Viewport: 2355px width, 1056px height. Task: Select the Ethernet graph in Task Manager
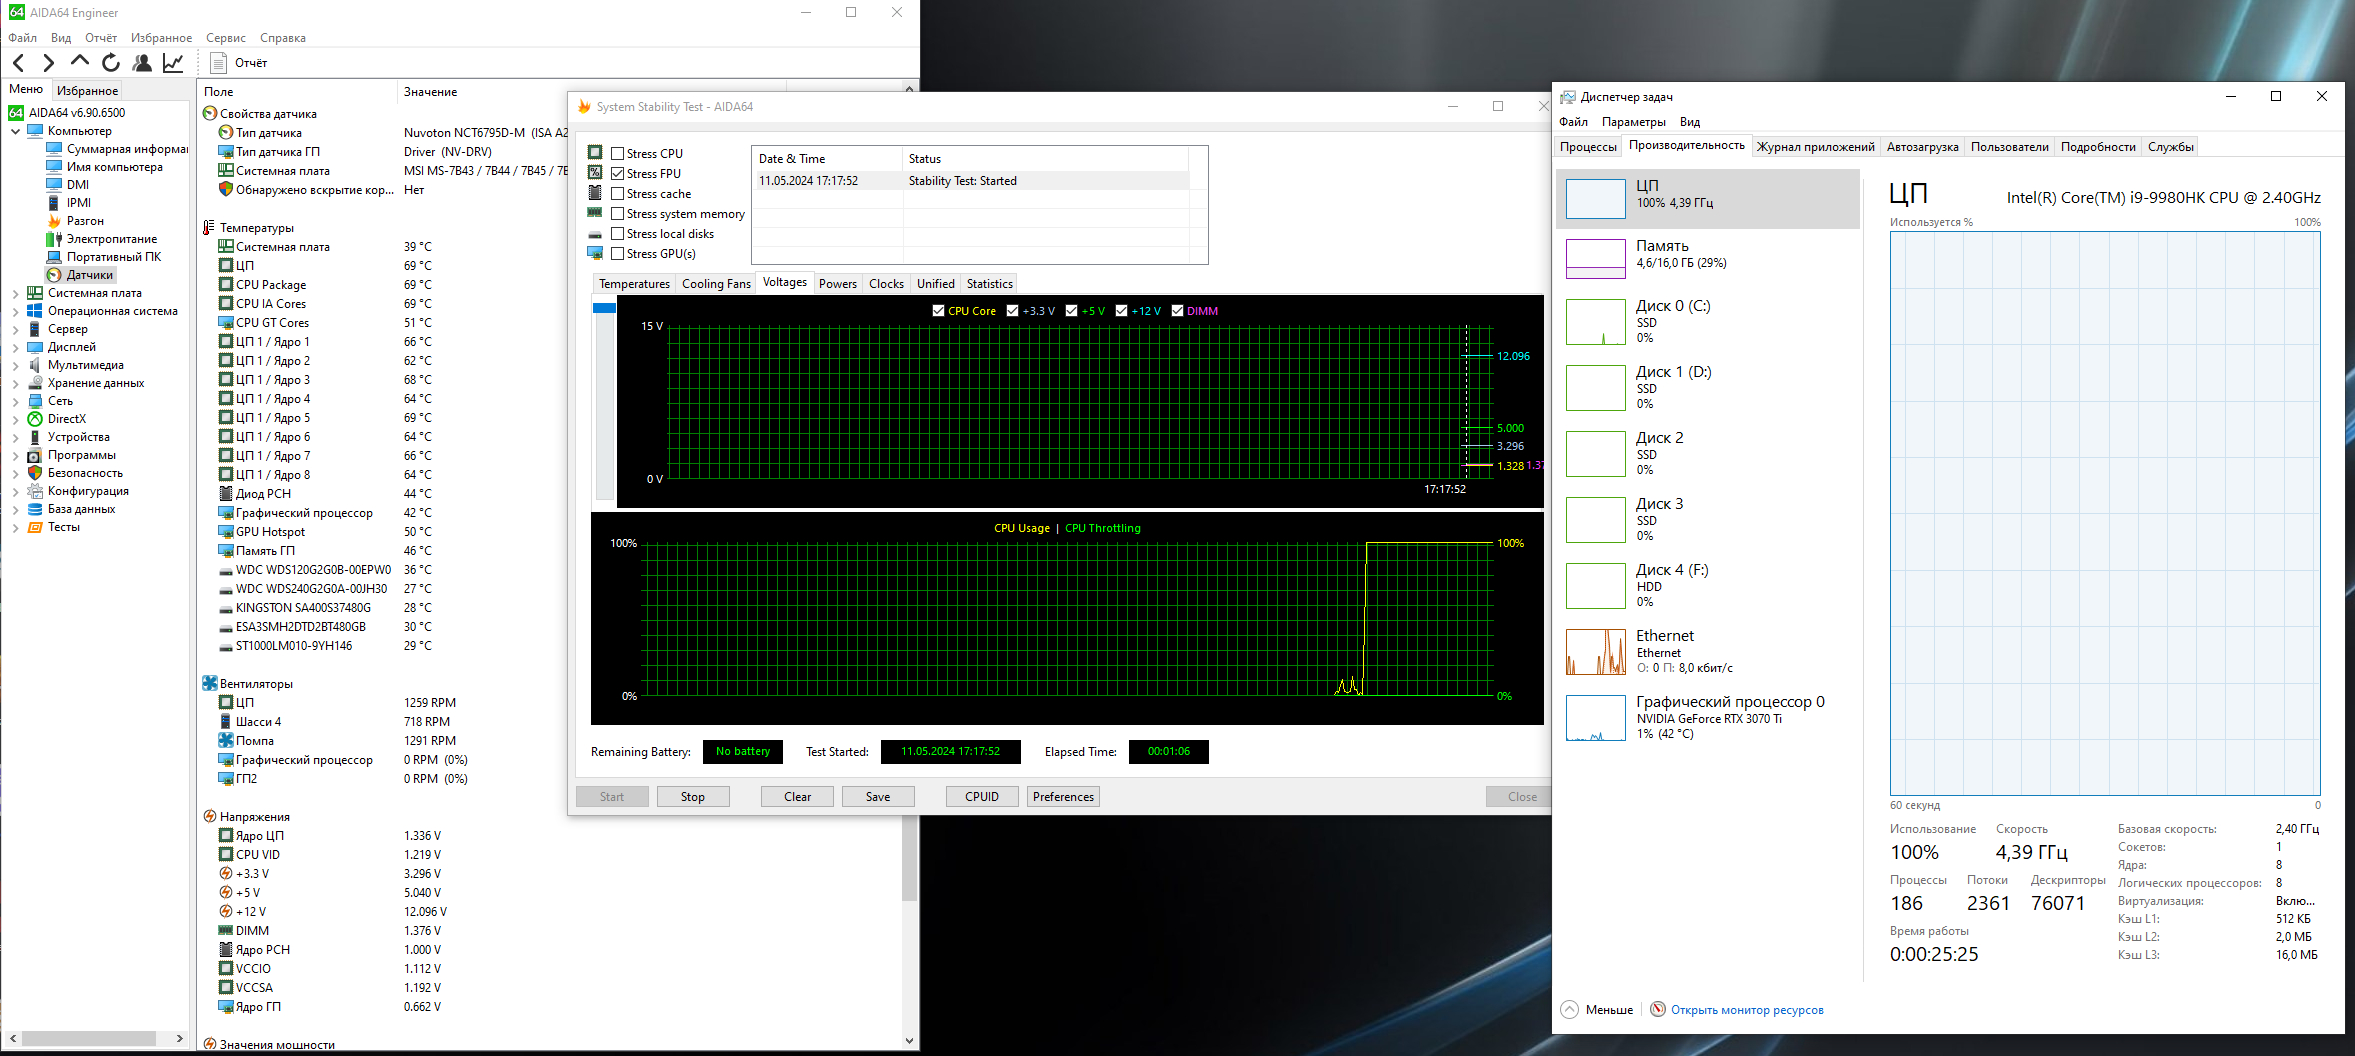[x=1595, y=652]
